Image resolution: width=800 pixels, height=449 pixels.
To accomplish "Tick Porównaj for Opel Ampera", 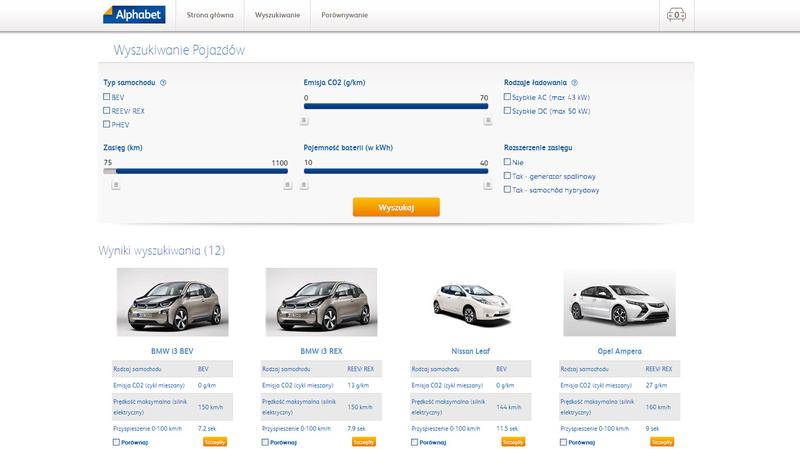I will point(564,442).
